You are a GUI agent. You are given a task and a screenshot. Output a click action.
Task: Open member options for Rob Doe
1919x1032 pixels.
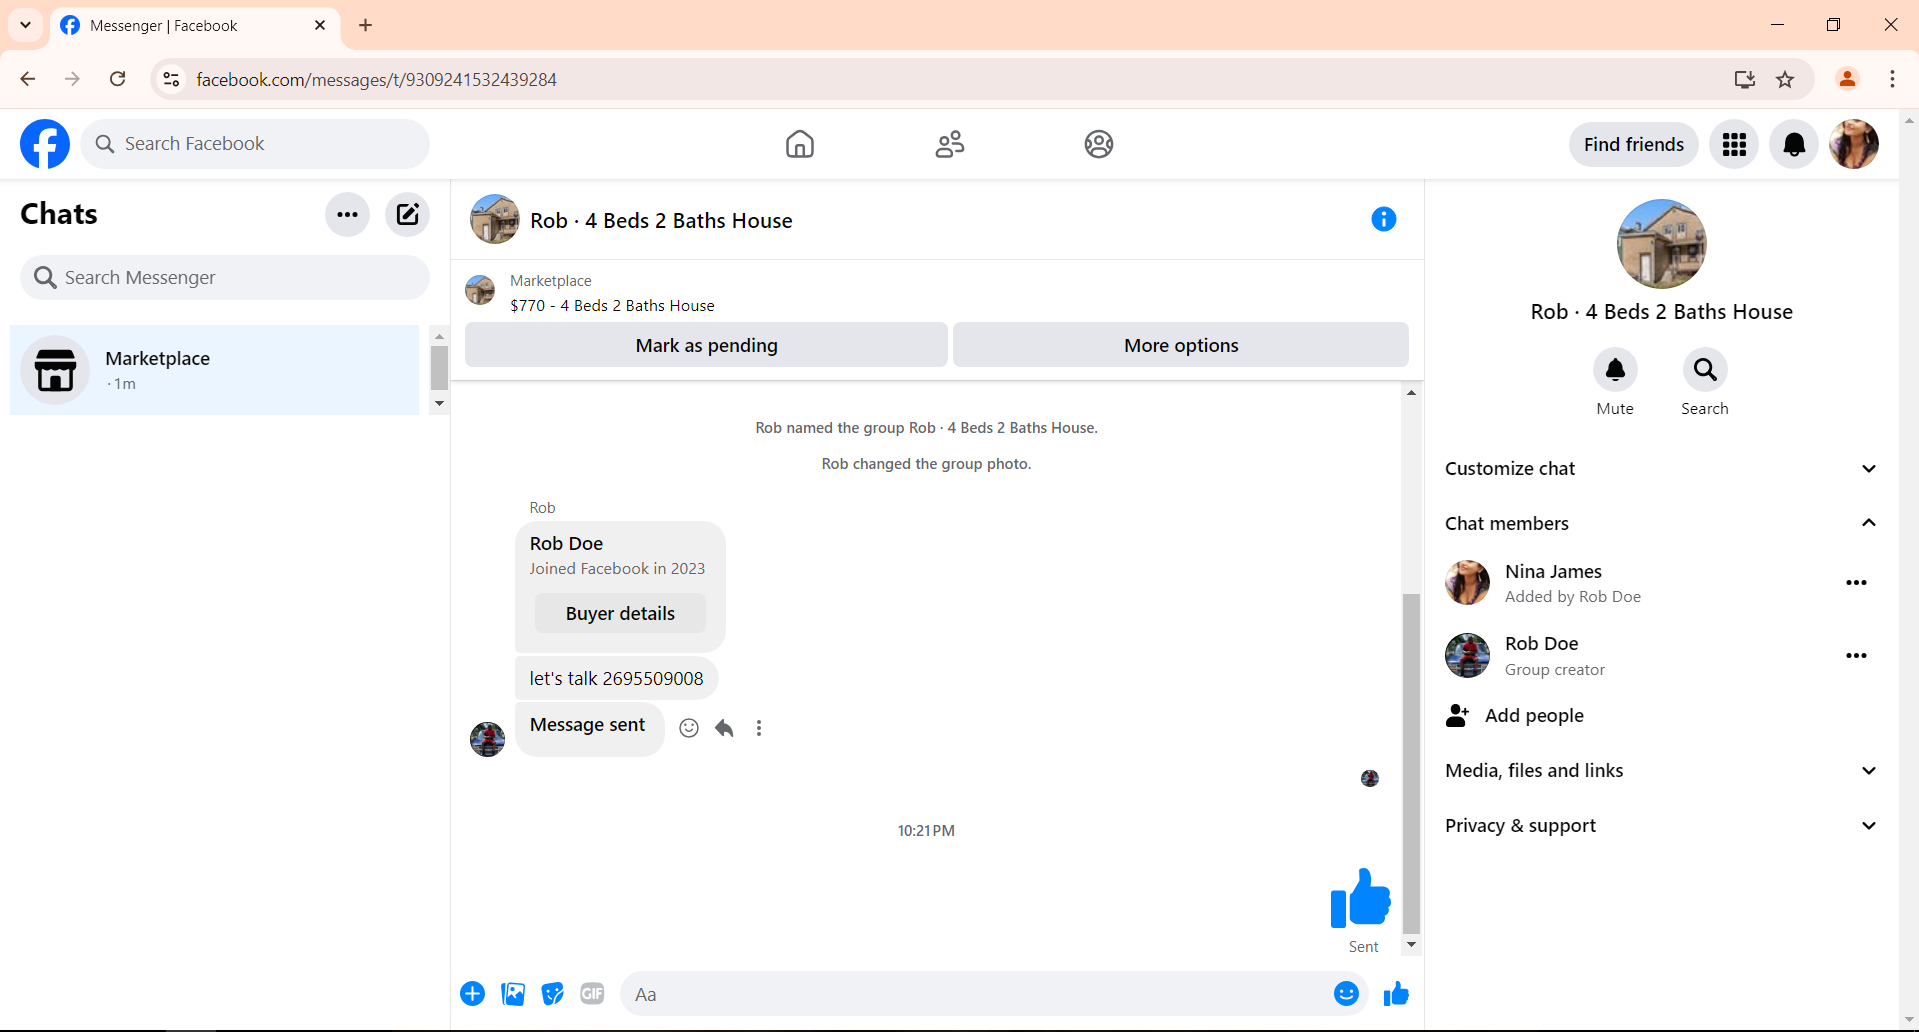tap(1856, 656)
